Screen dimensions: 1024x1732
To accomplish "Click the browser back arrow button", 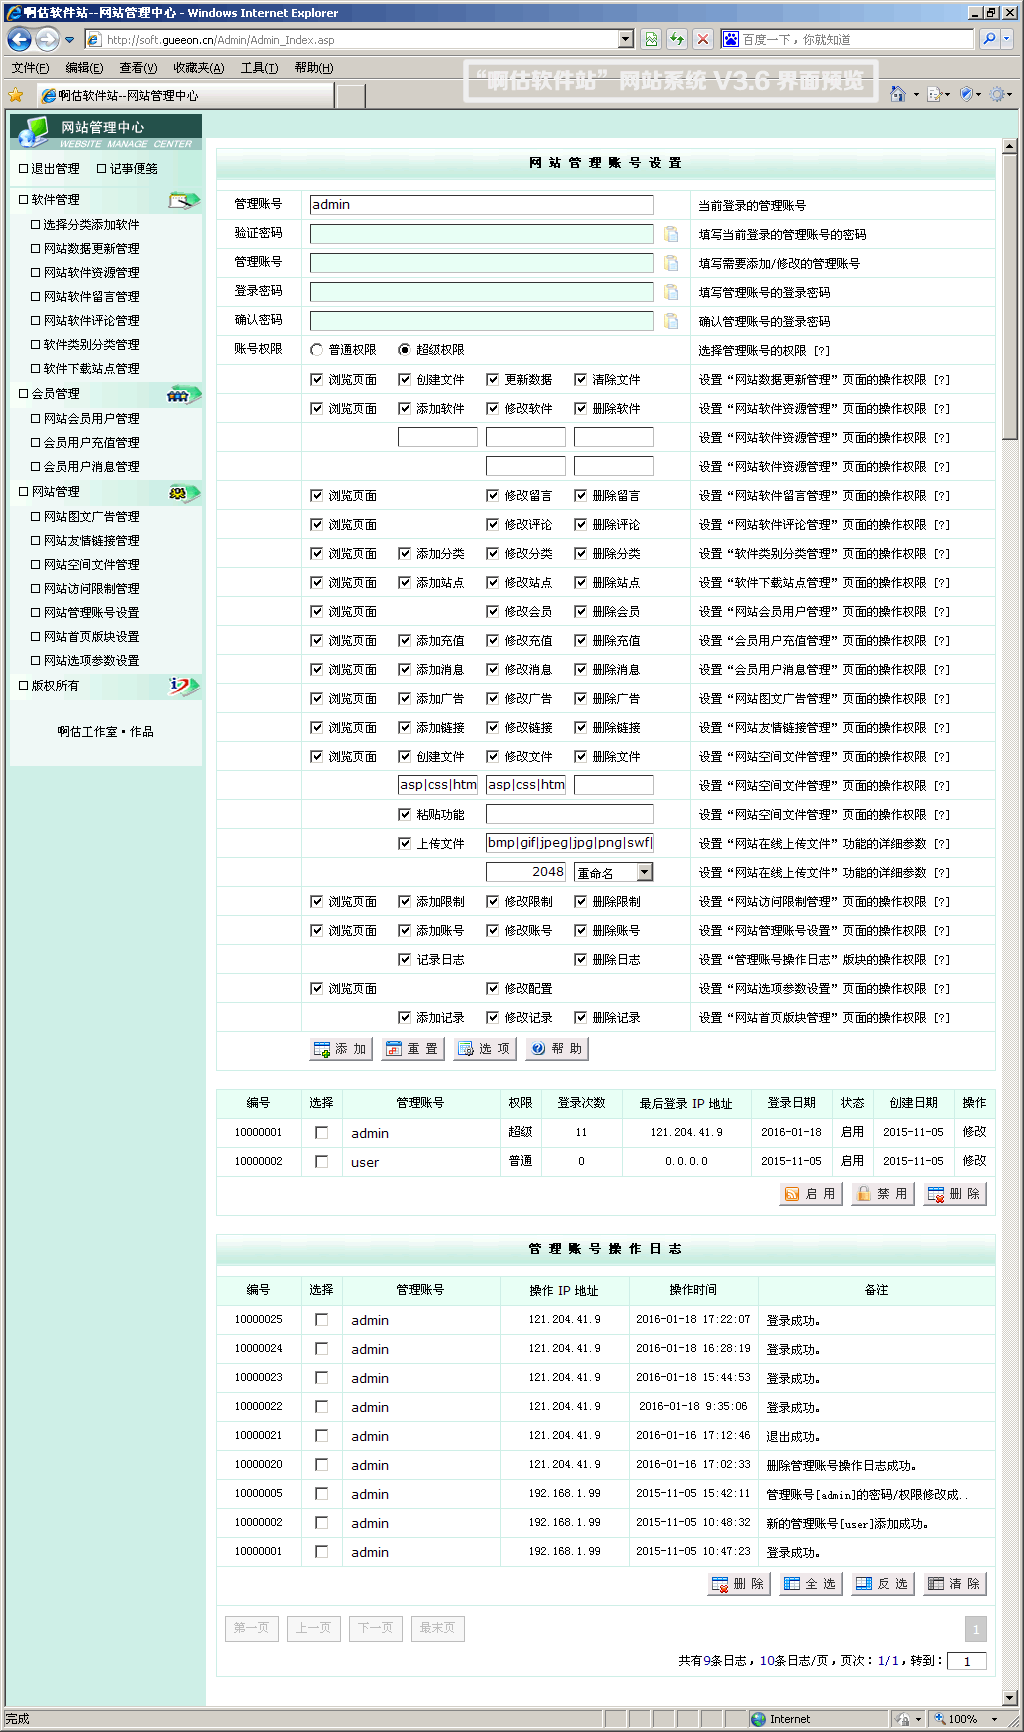I will [19, 39].
